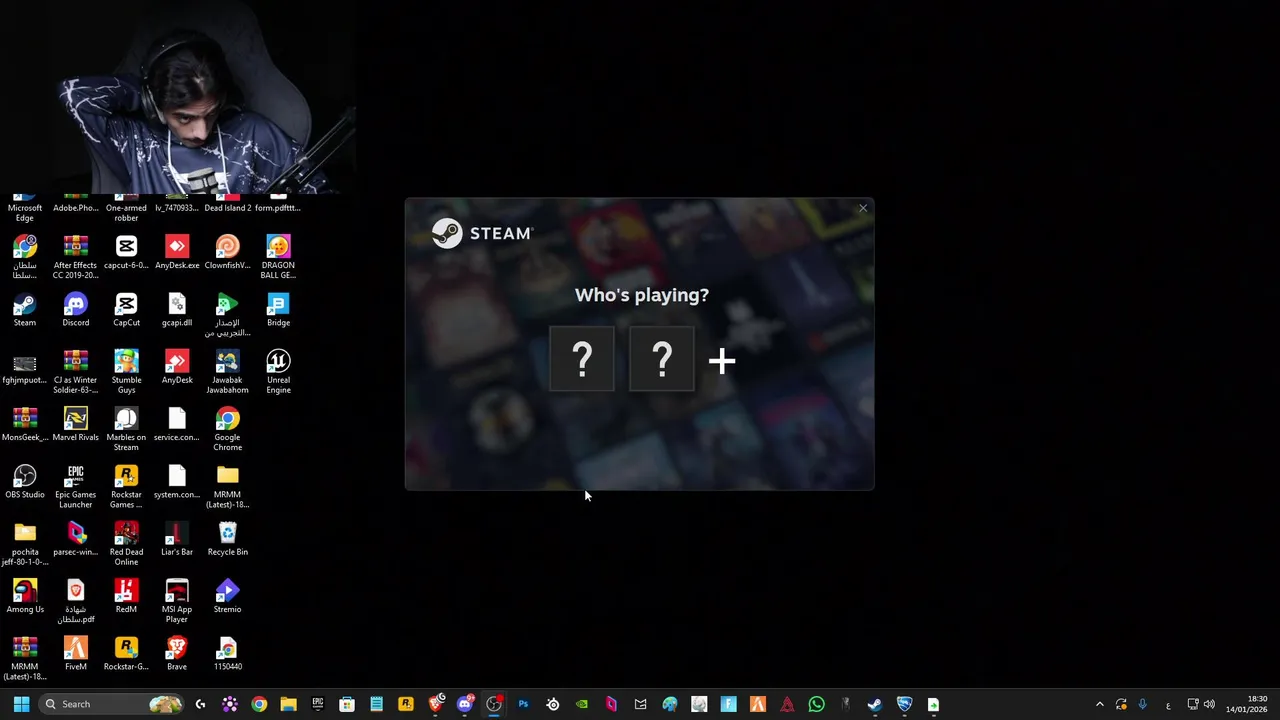
Task: Switch to OBS Studio in the taskbar
Action: click(x=494, y=704)
